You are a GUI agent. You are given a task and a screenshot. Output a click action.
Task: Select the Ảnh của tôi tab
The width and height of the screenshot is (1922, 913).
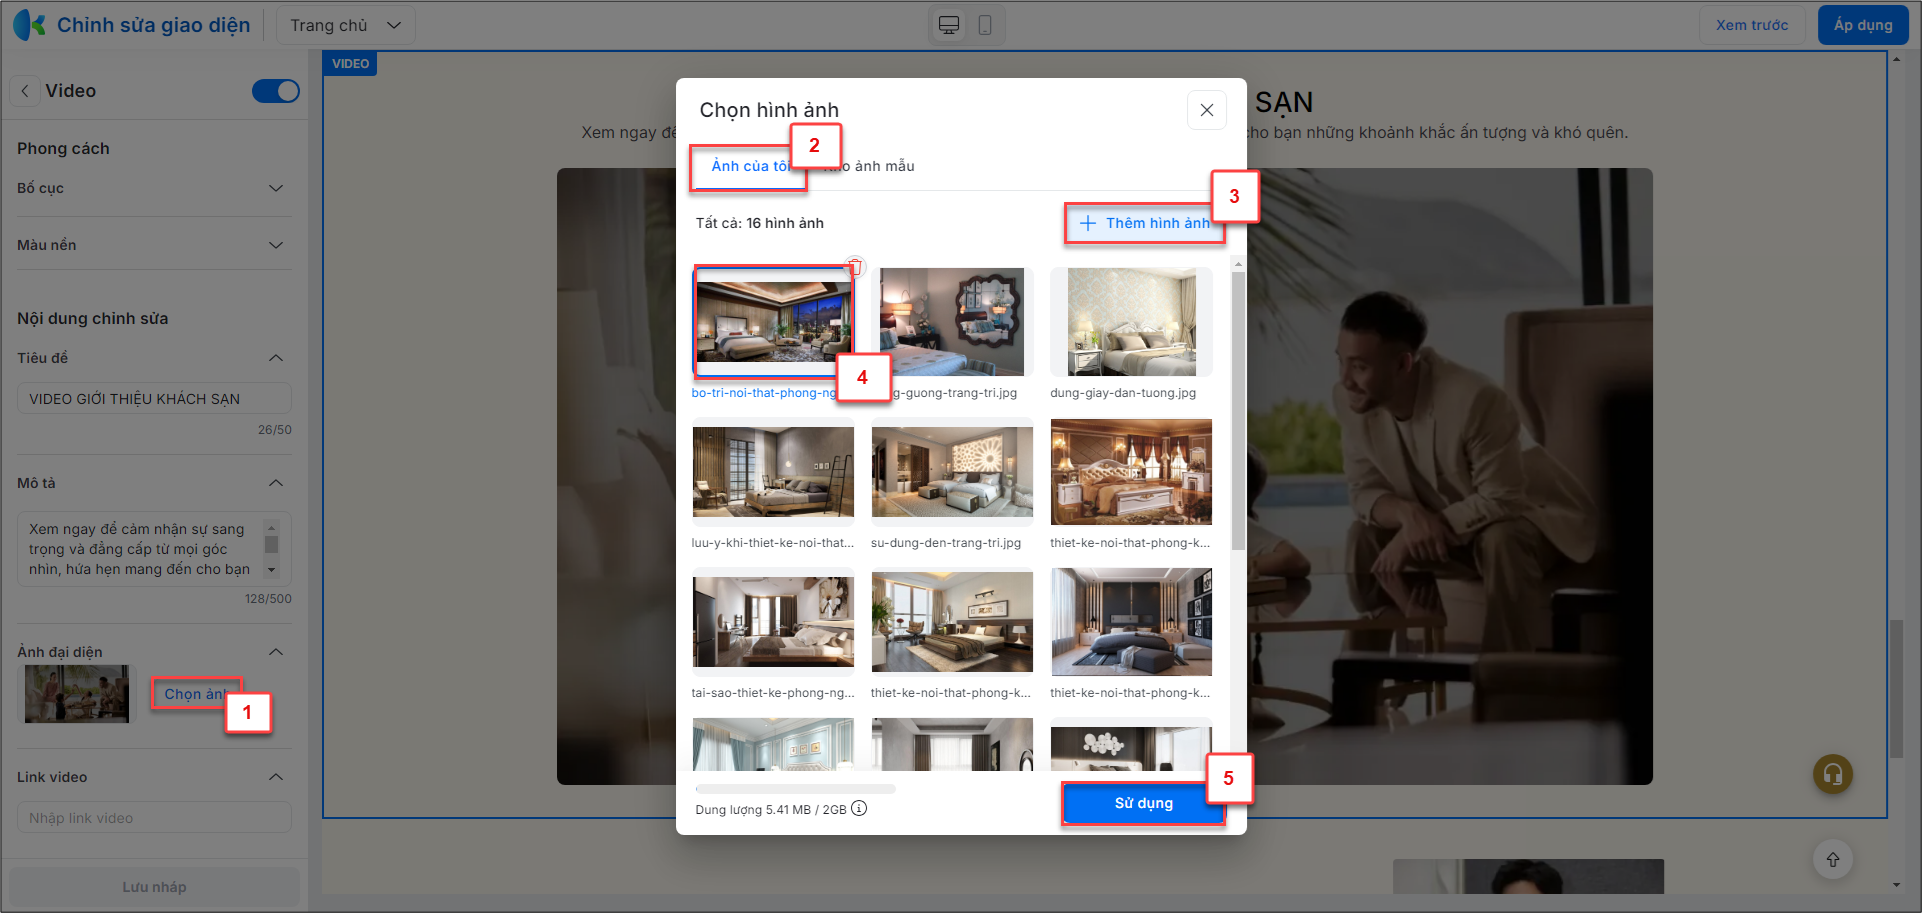[750, 166]
